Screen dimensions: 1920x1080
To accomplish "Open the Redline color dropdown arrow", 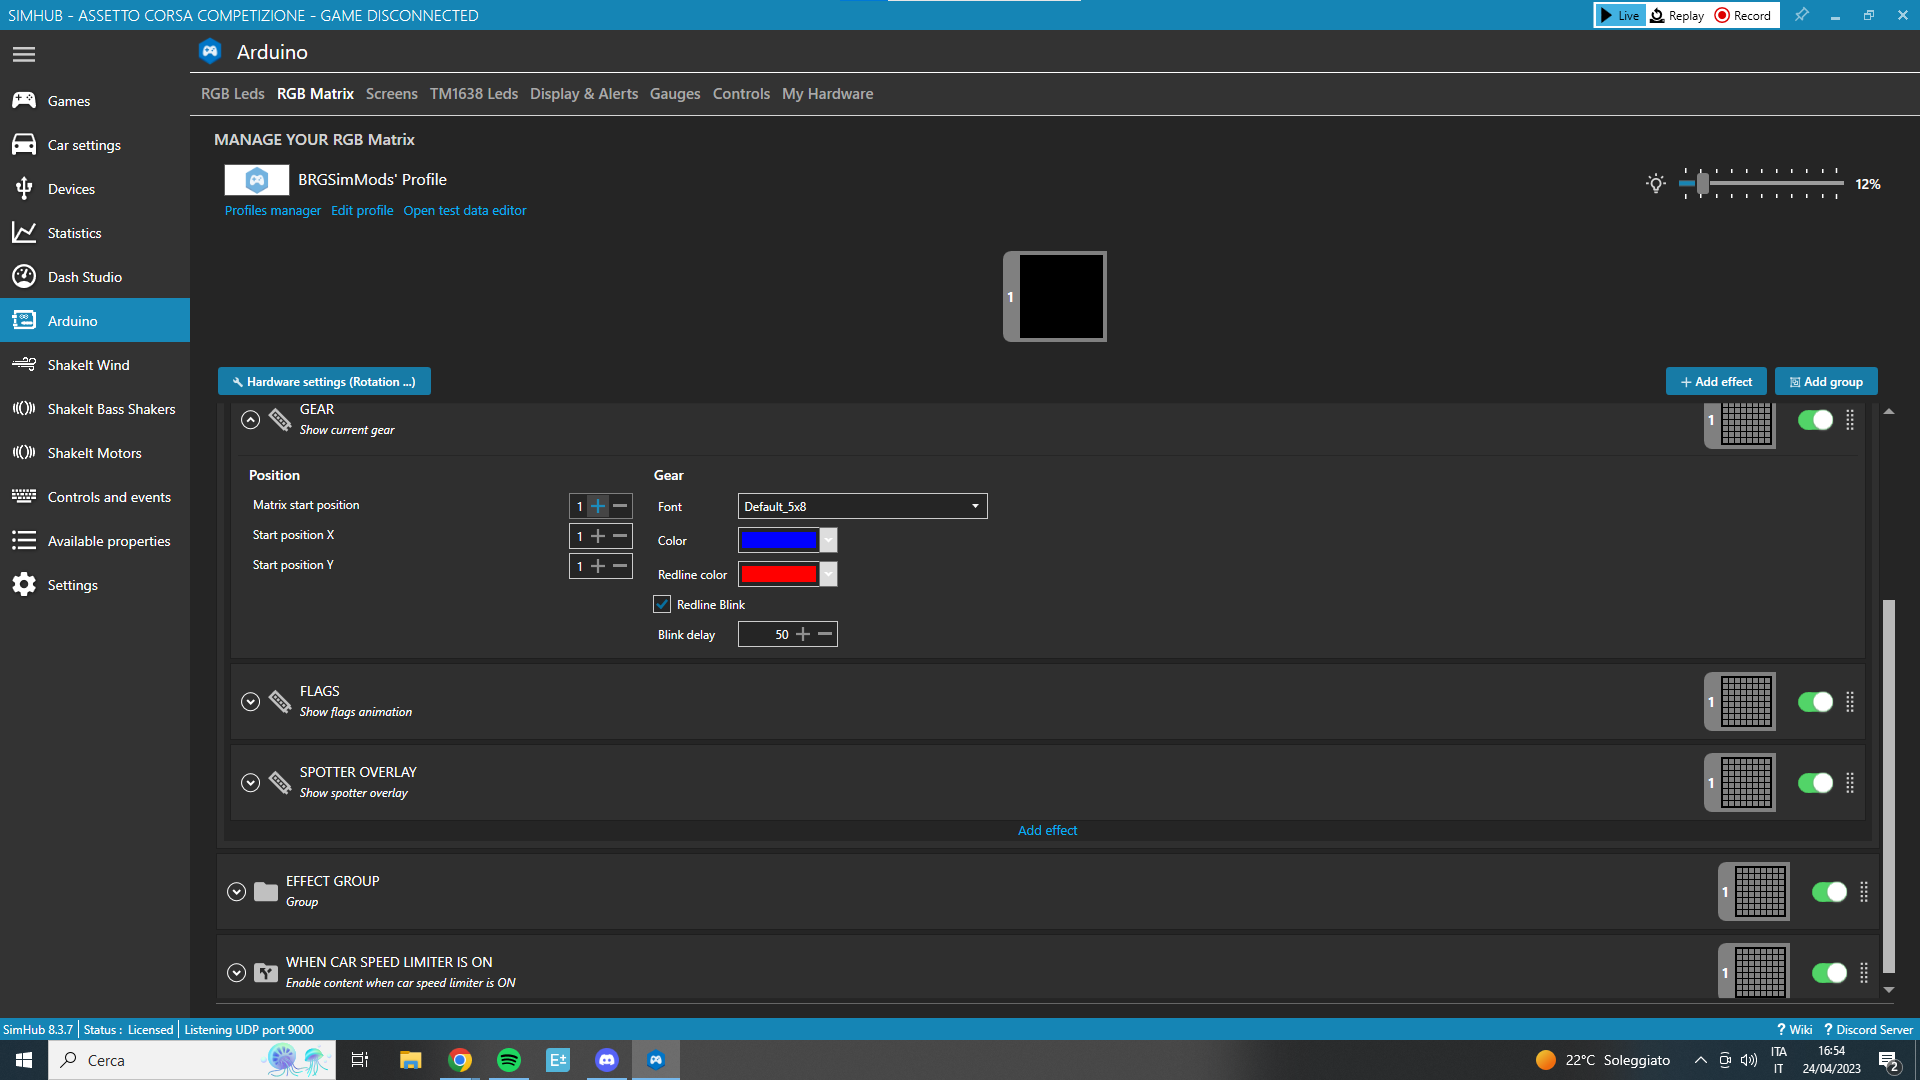I will coord(828,574).
